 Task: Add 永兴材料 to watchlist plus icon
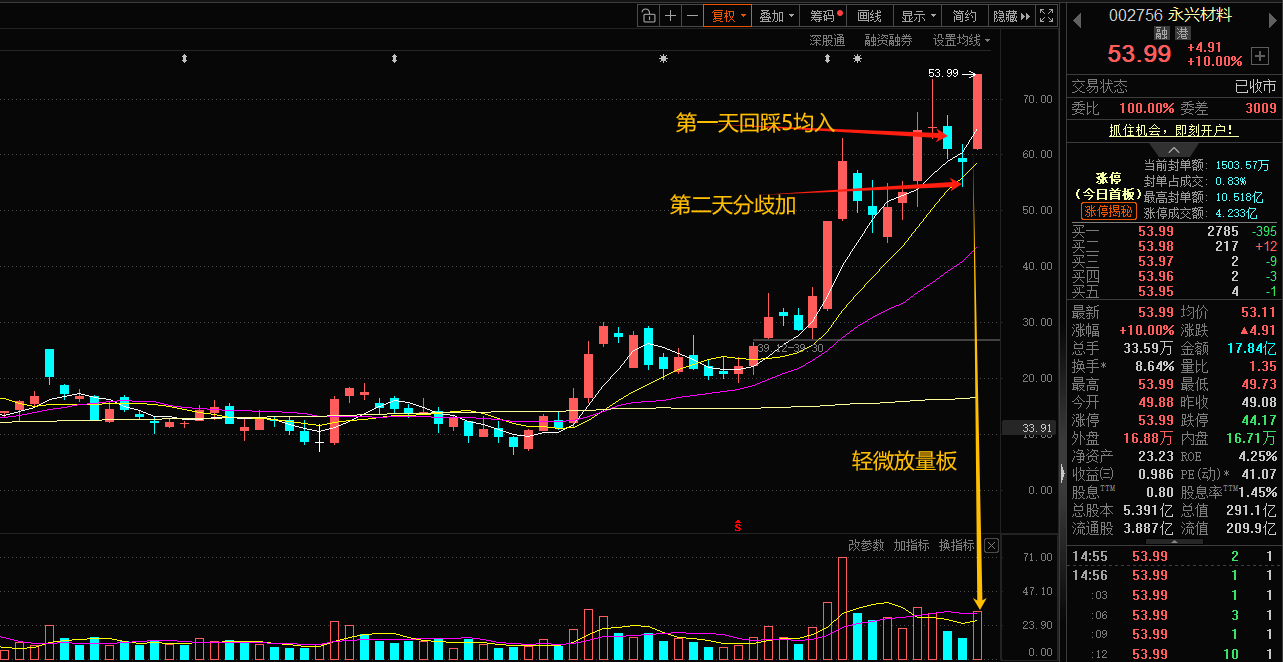pos(1260,54)
